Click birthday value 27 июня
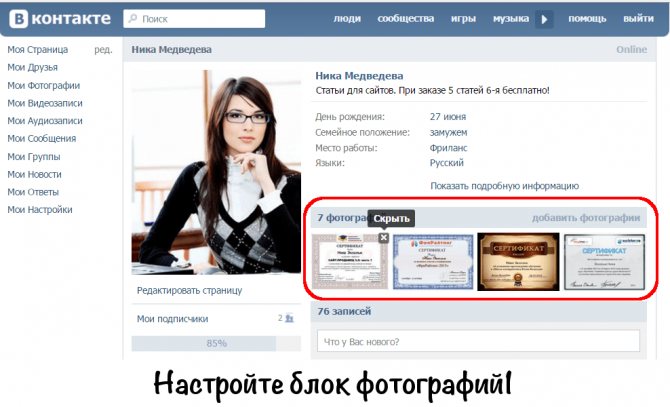Screen dimensions: 670x407 pyautogui.click(x=448, y=117)
